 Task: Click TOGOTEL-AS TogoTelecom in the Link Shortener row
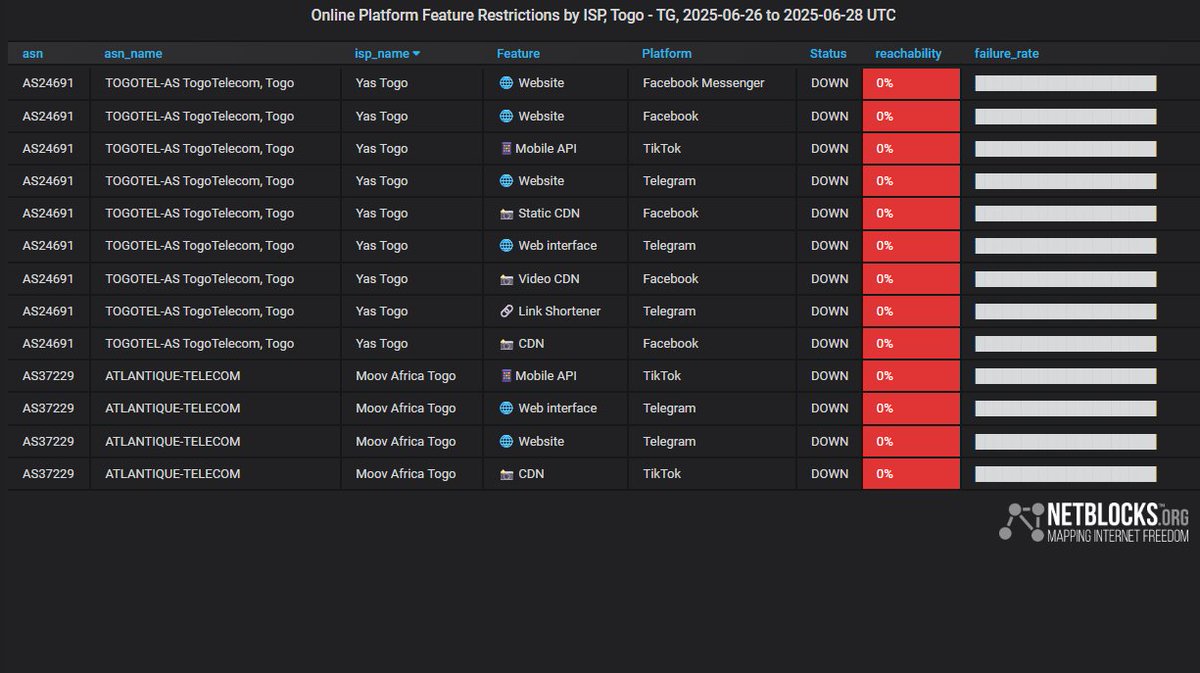(199, 311)
